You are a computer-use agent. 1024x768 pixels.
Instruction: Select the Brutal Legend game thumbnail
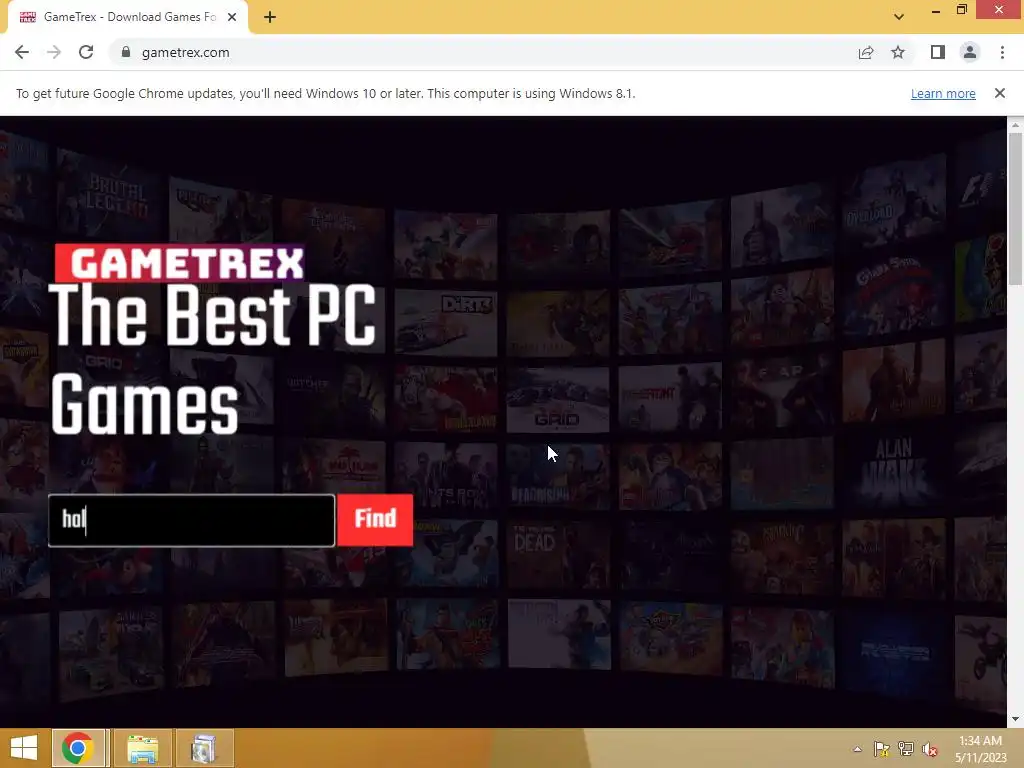click(110, 196)
